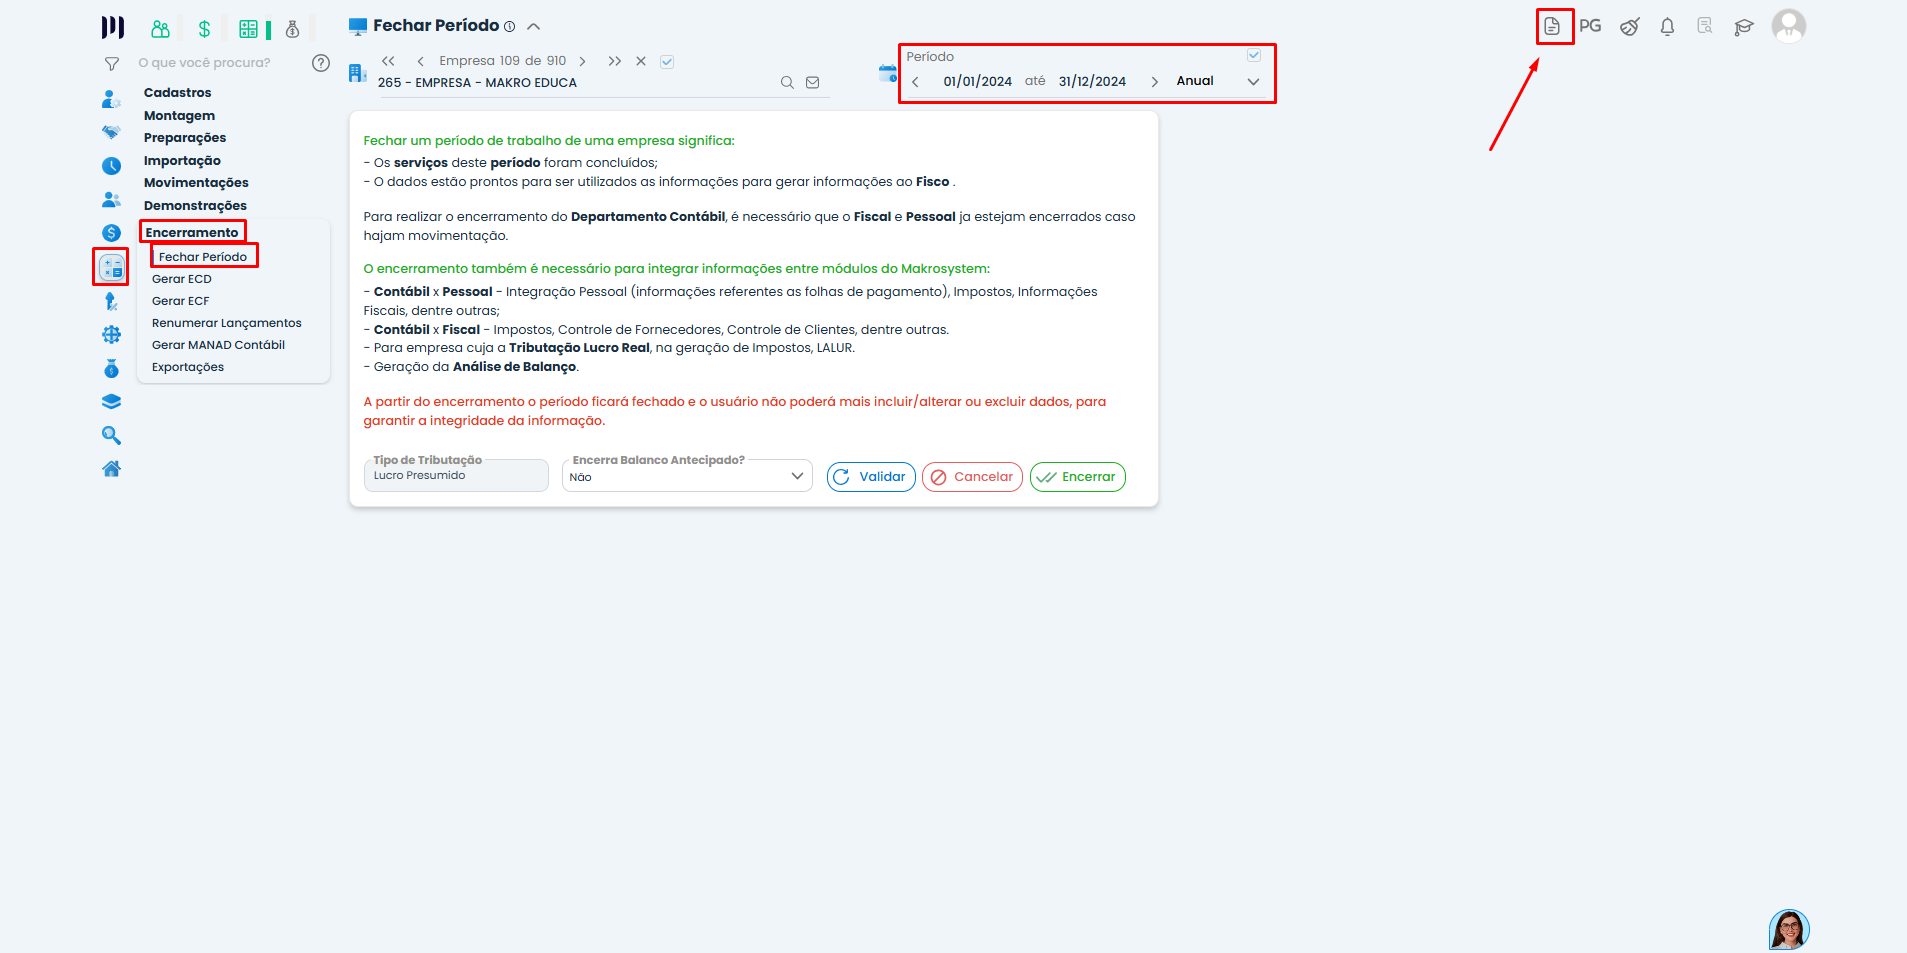Open the graduation cap training icon
Screen dimensions: 1907x953
[1744, 27]
